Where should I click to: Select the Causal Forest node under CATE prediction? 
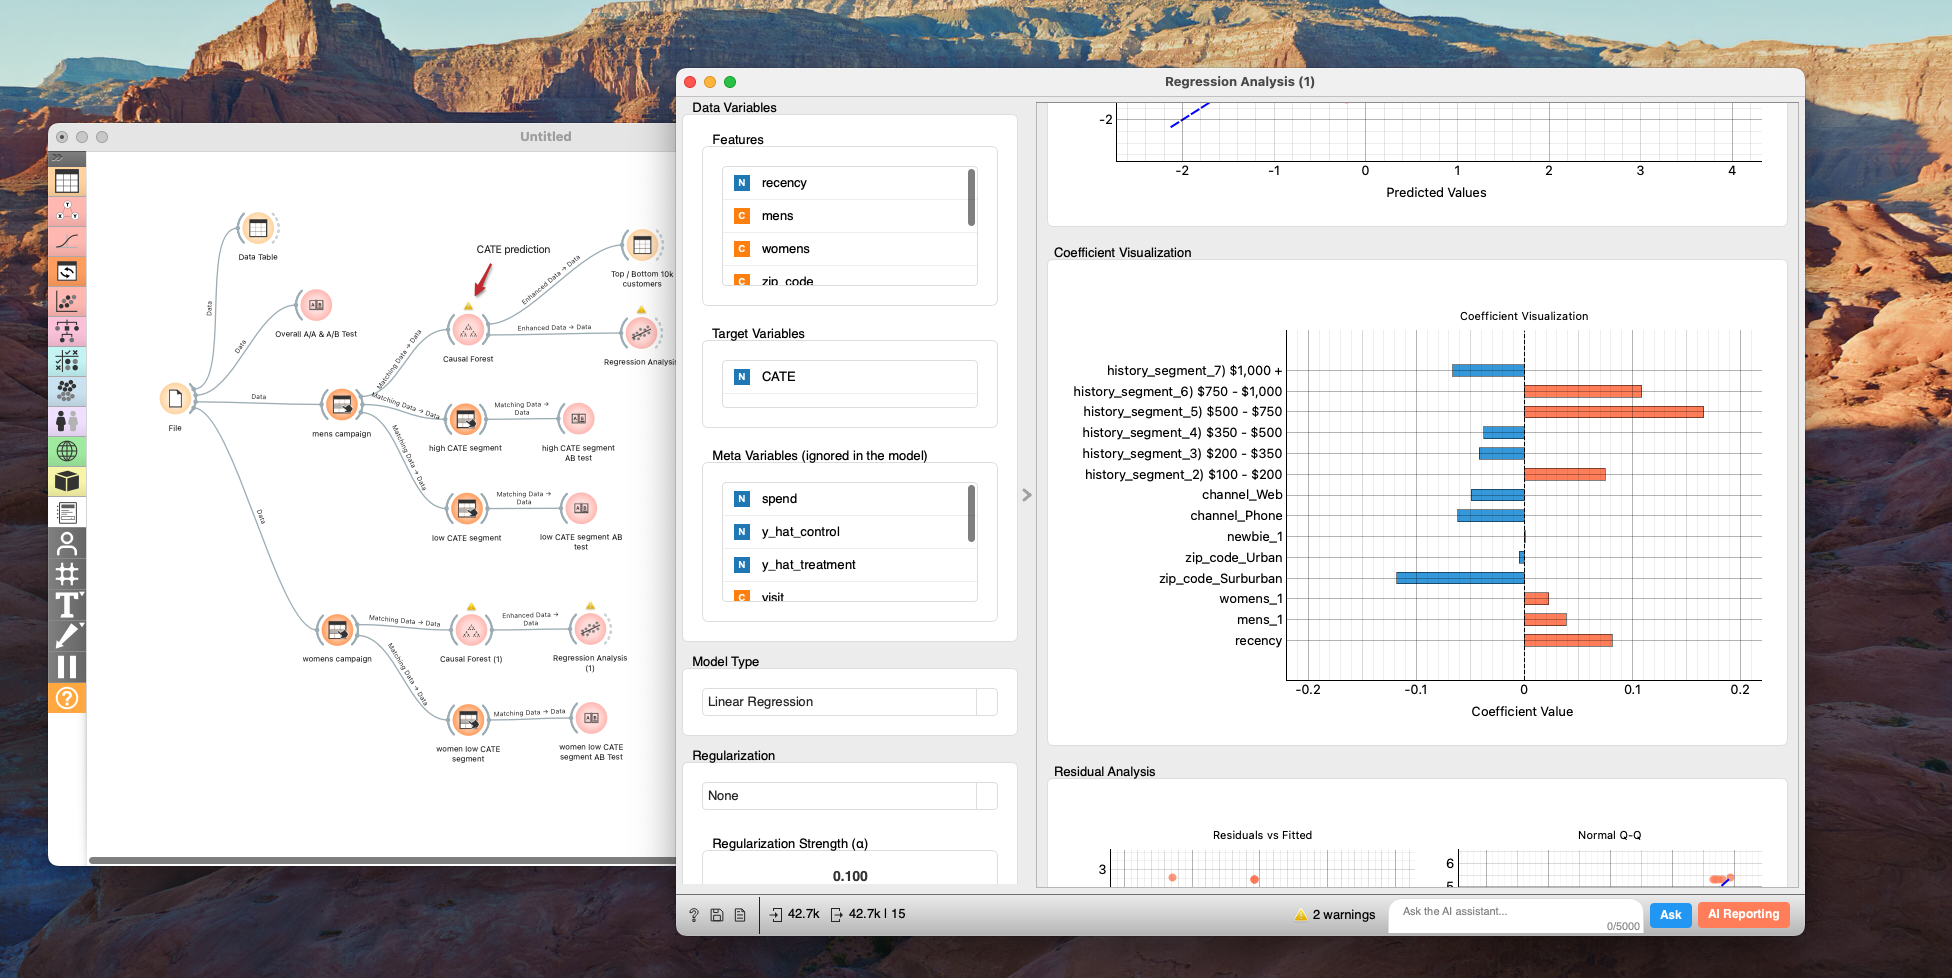click(468, 330)
